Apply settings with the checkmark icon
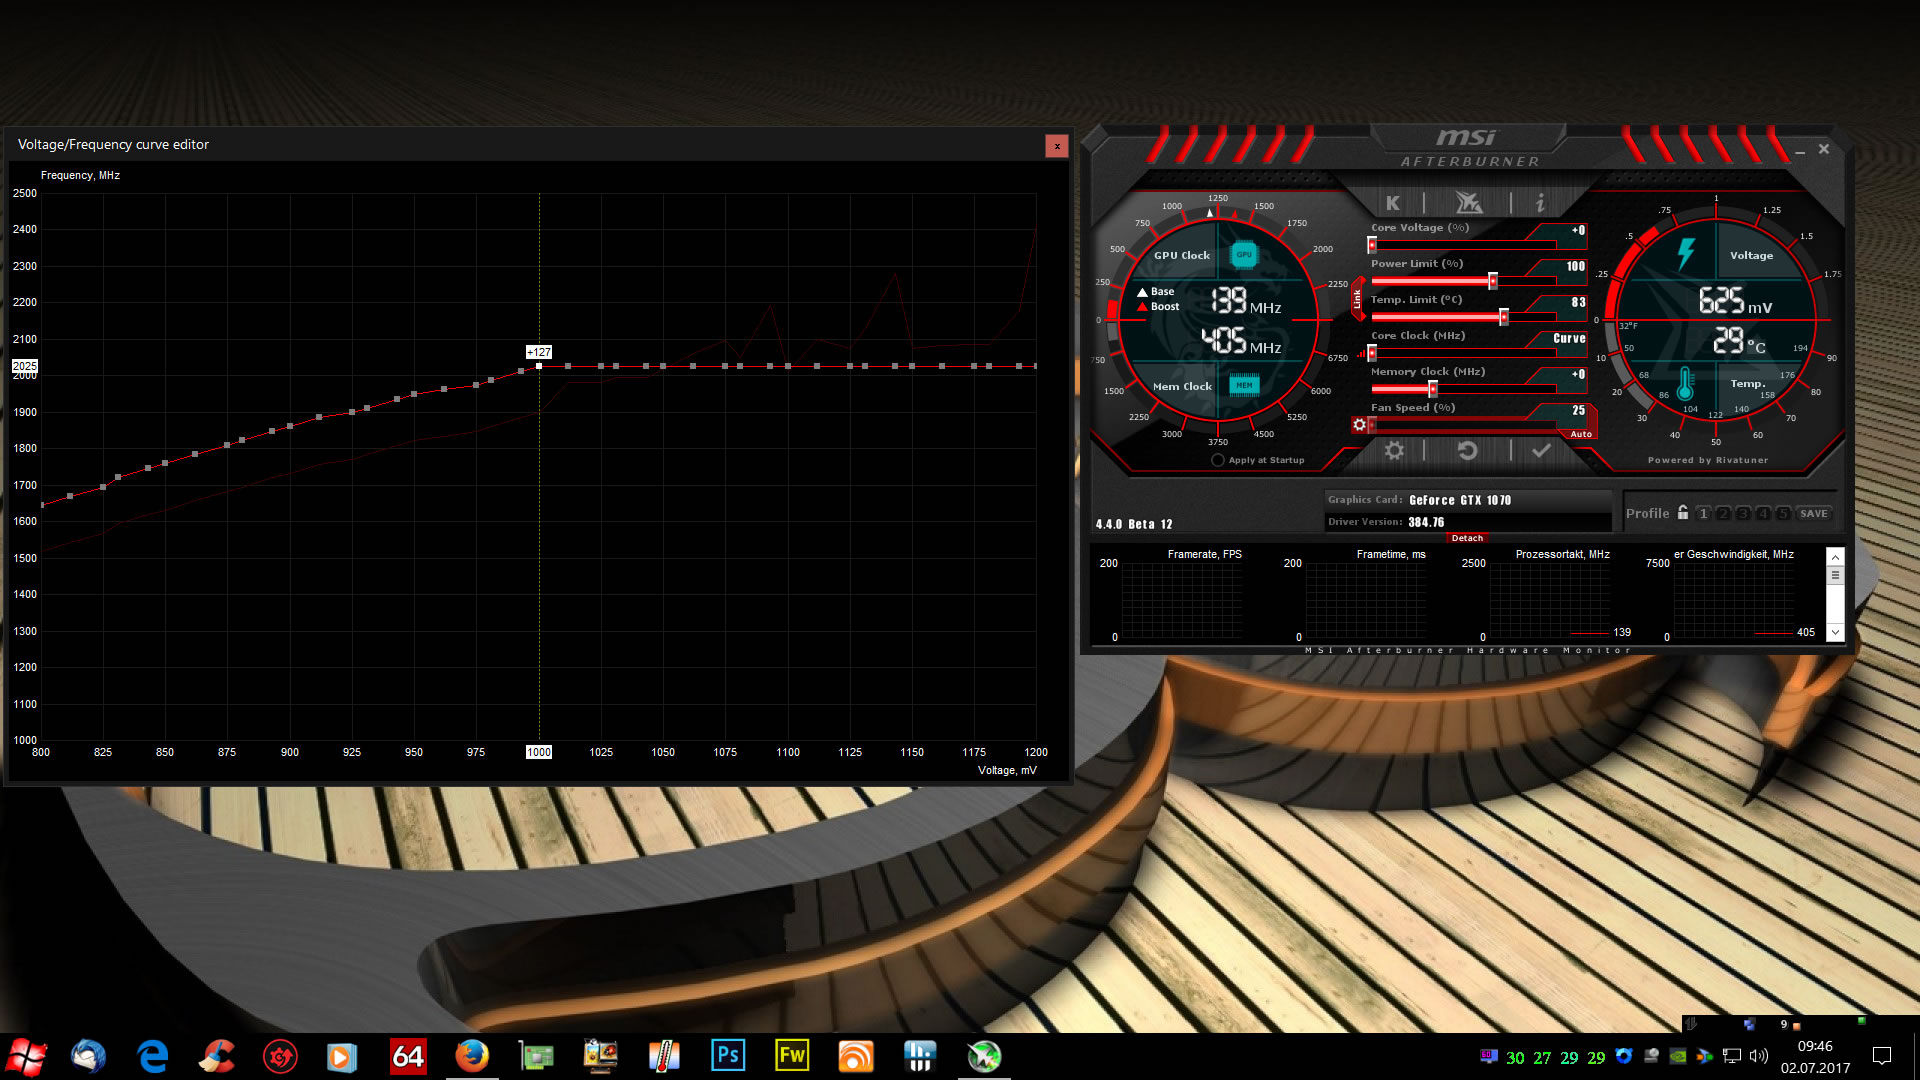Image resolution: width=1920 pixels, height=1080 pixels. click(1541, 451)
